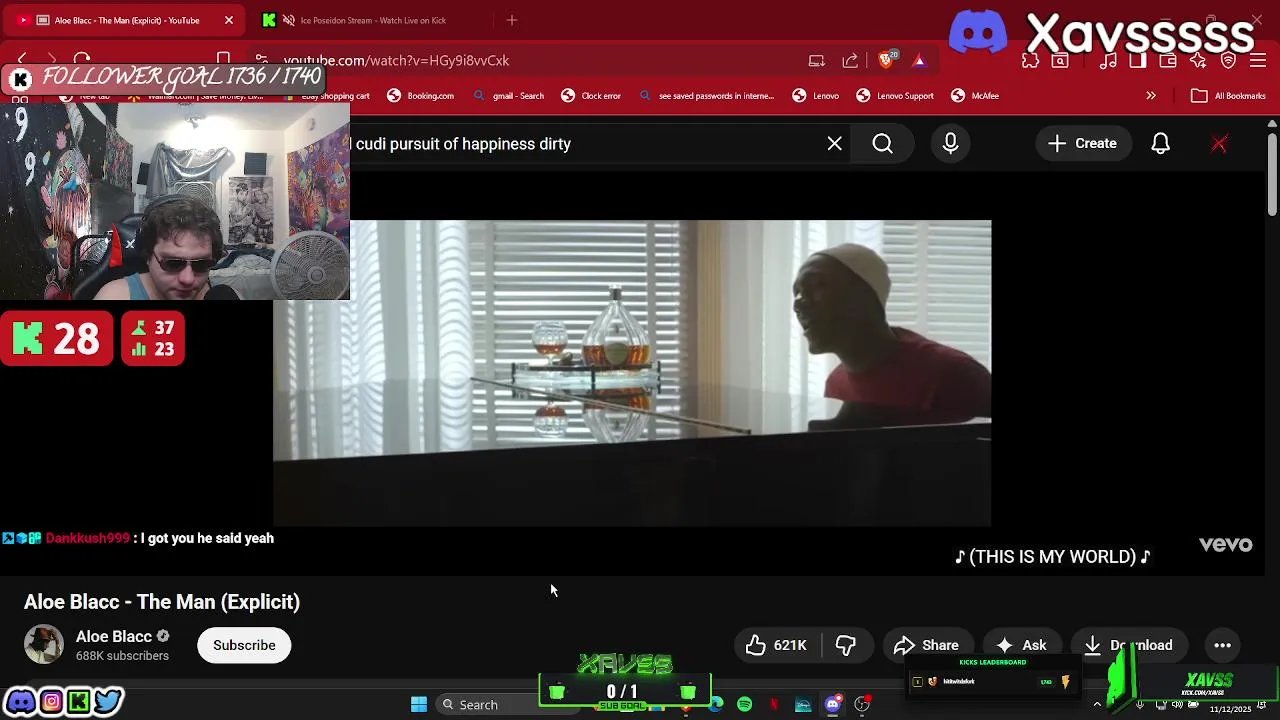Switch to Ice Poseidon Stream Kick tab

372,20
